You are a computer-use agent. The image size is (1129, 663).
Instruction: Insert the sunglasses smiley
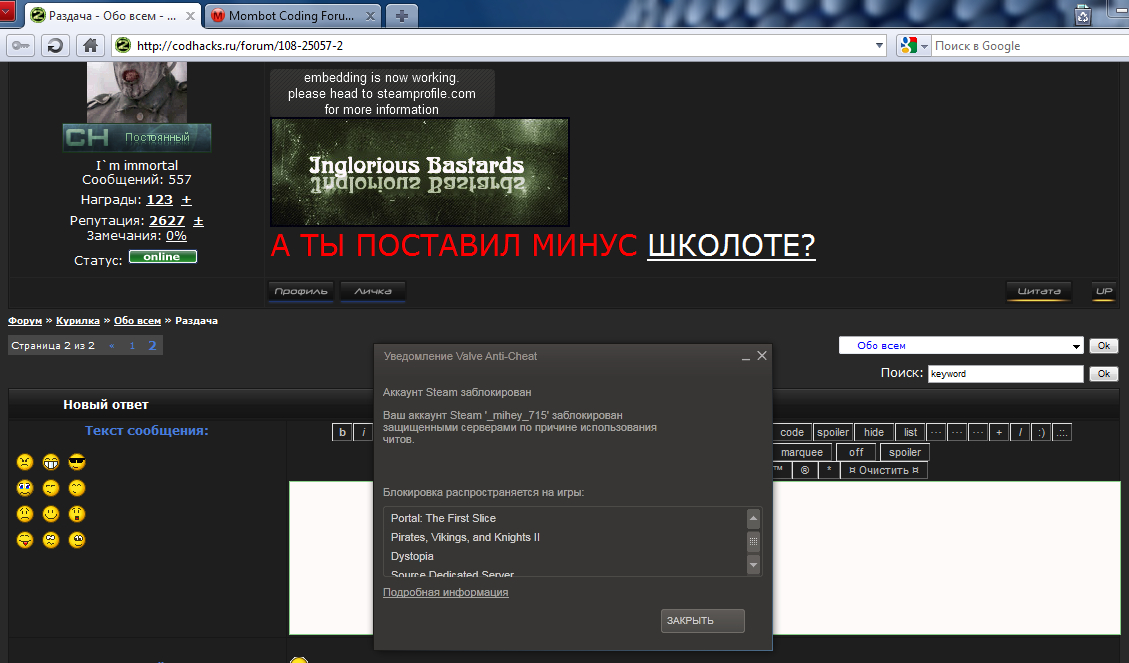click(x=77, y=462)
